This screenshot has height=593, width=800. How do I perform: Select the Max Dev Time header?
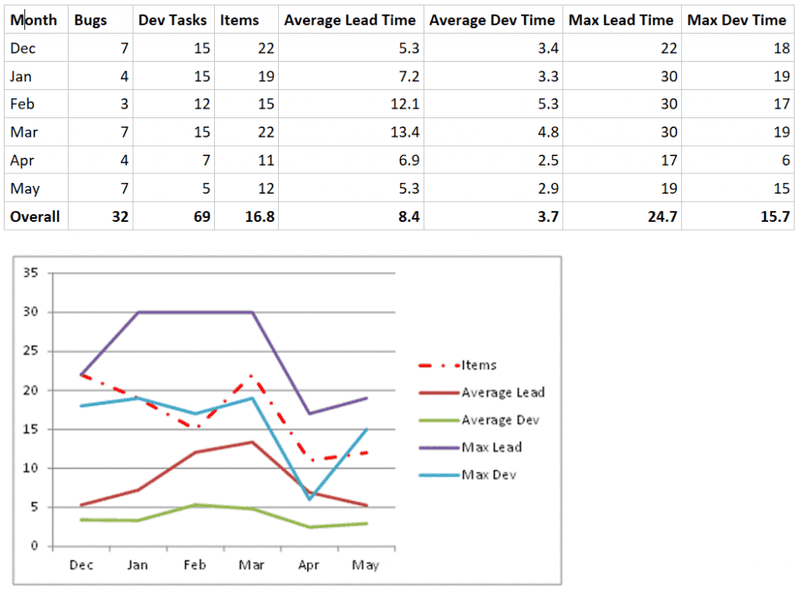pos(738,20)
